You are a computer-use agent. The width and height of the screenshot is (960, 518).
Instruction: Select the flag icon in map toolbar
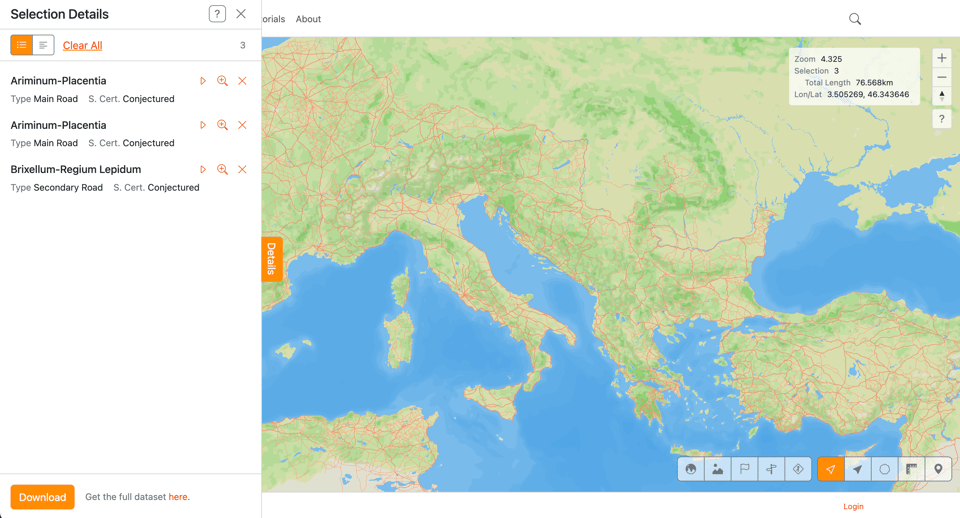pyautogui.click(x=745, y=469)
